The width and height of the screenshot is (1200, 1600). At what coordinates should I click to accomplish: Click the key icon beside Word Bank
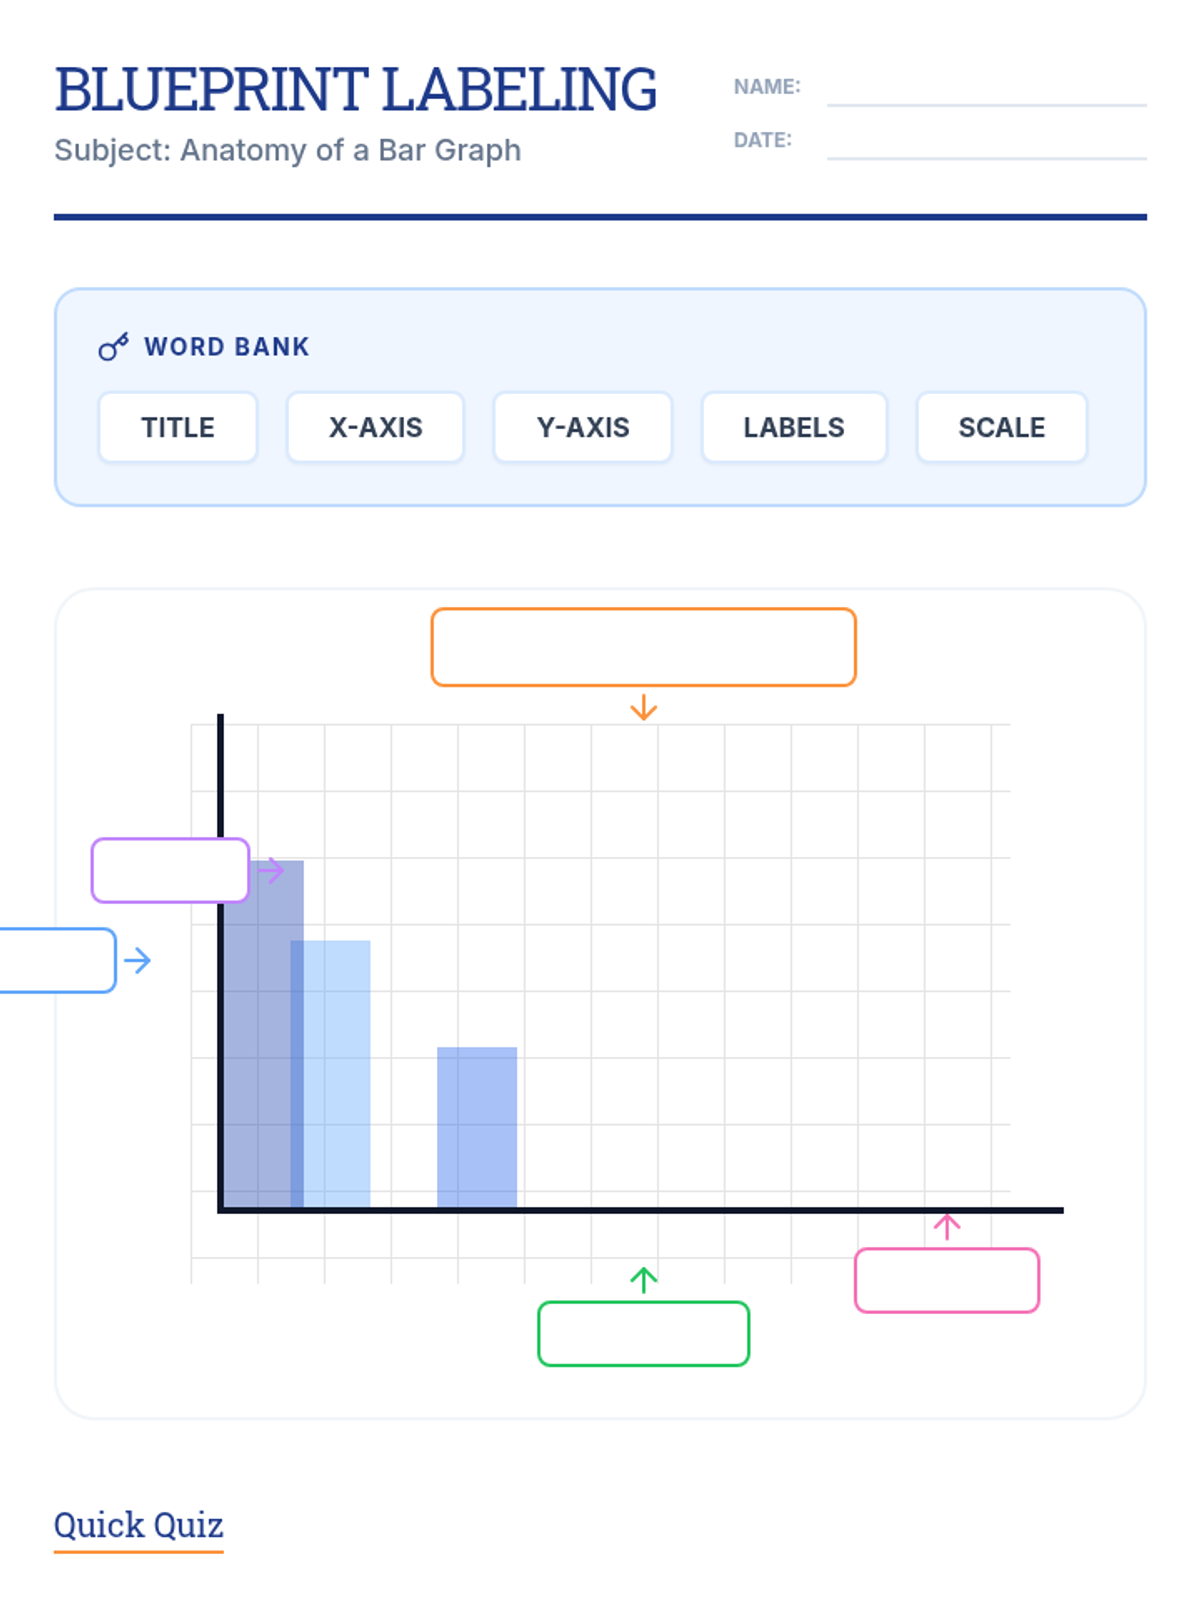click(x=113, y=346)
